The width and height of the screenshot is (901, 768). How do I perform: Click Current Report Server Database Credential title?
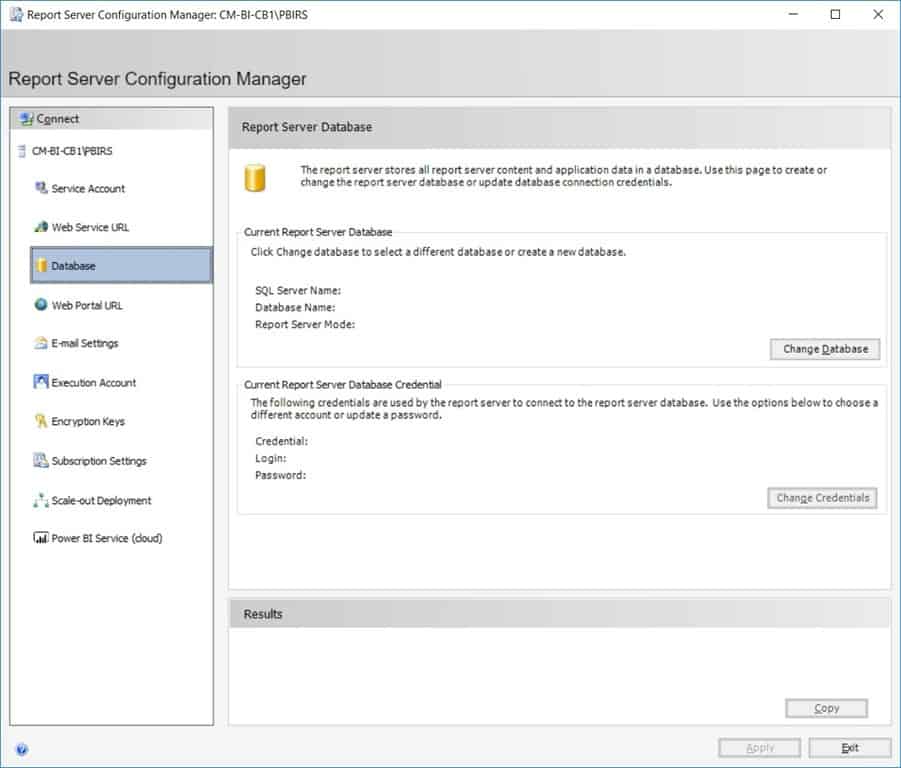click(x=342, y=385)
